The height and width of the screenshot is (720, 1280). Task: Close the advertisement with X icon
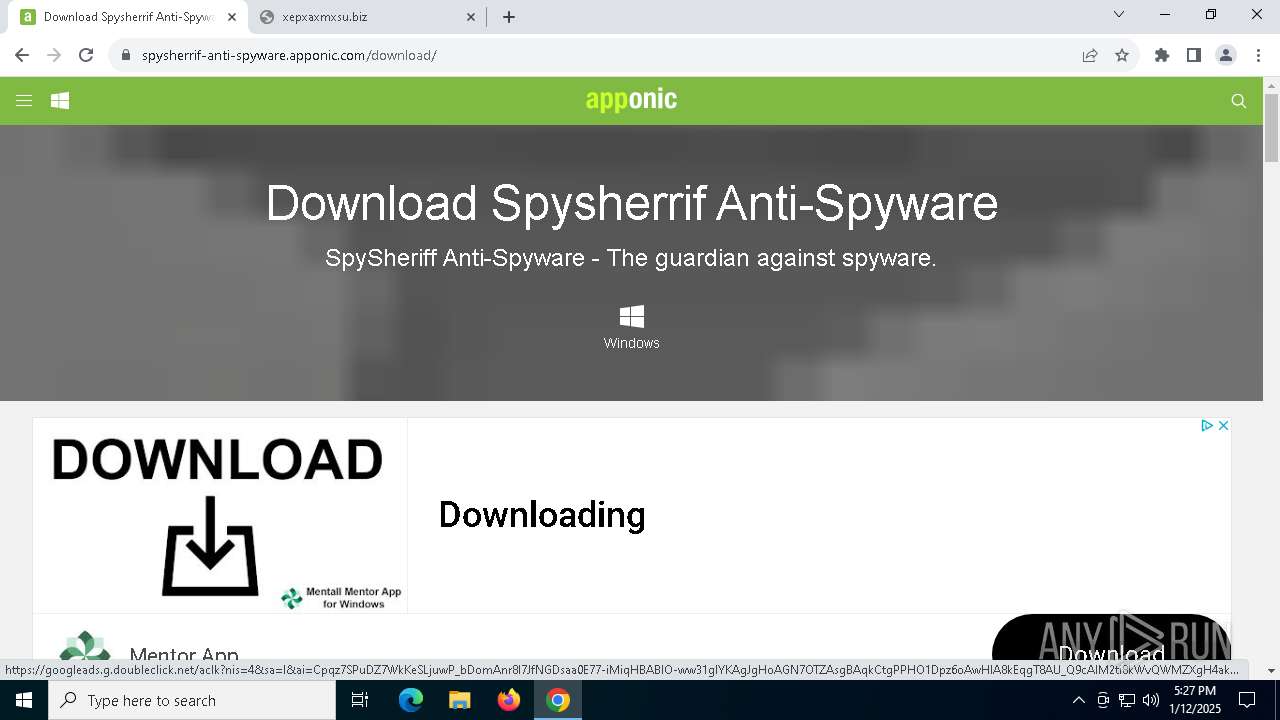coord(1223,426)
